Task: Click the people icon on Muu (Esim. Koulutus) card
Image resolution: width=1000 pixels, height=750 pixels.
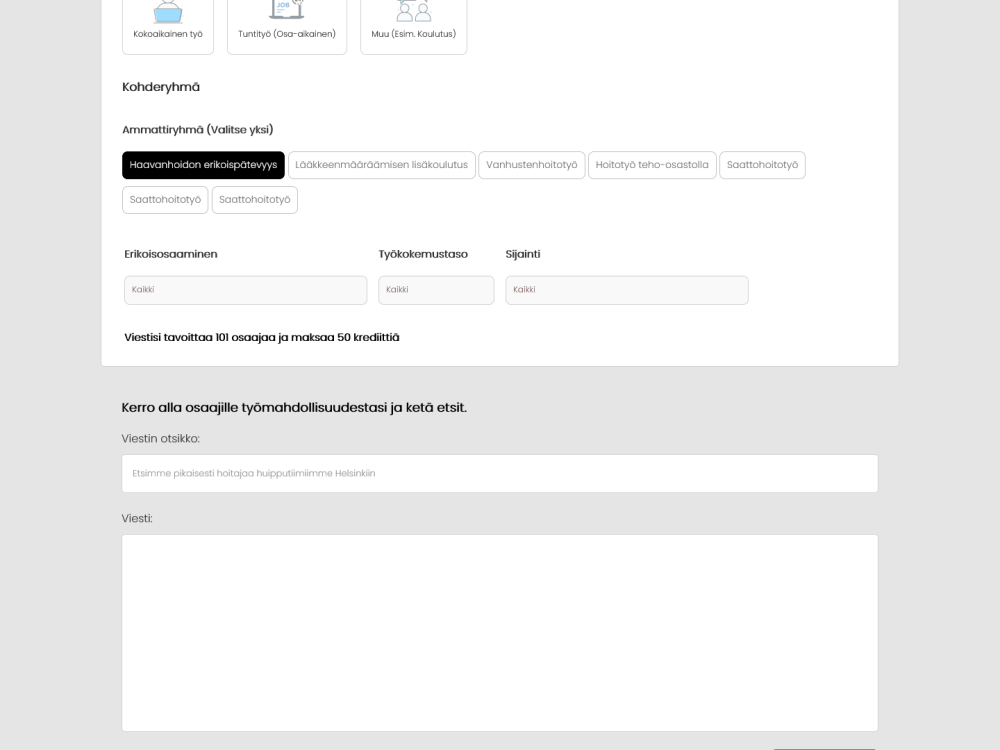Action: coord(413,12)
